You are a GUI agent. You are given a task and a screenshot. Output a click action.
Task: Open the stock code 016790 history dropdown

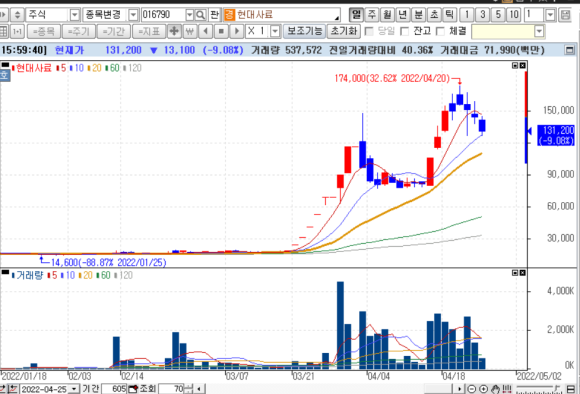click(x=190, y=15)
